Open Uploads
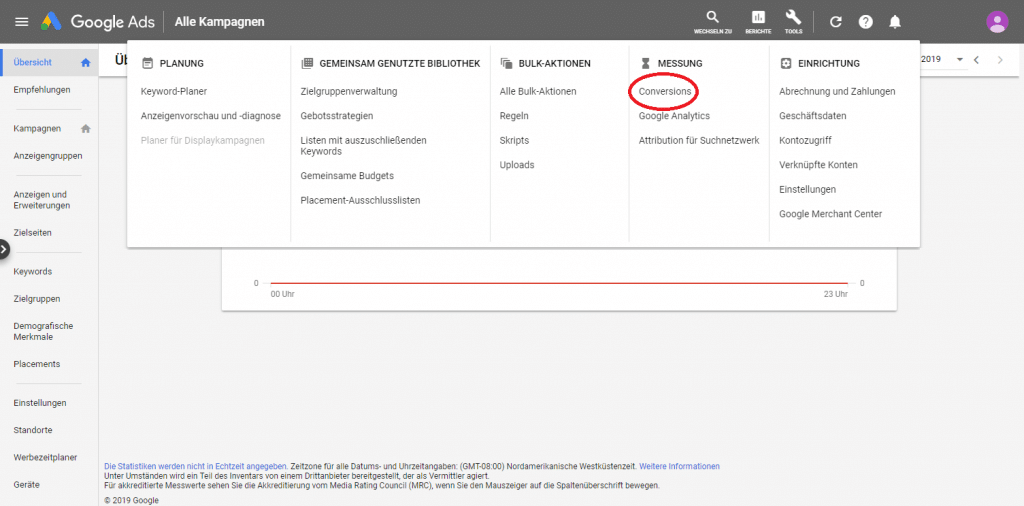The height and width of the screenshot is (506, 1024). pyautogui.click(x=517, y=165)
